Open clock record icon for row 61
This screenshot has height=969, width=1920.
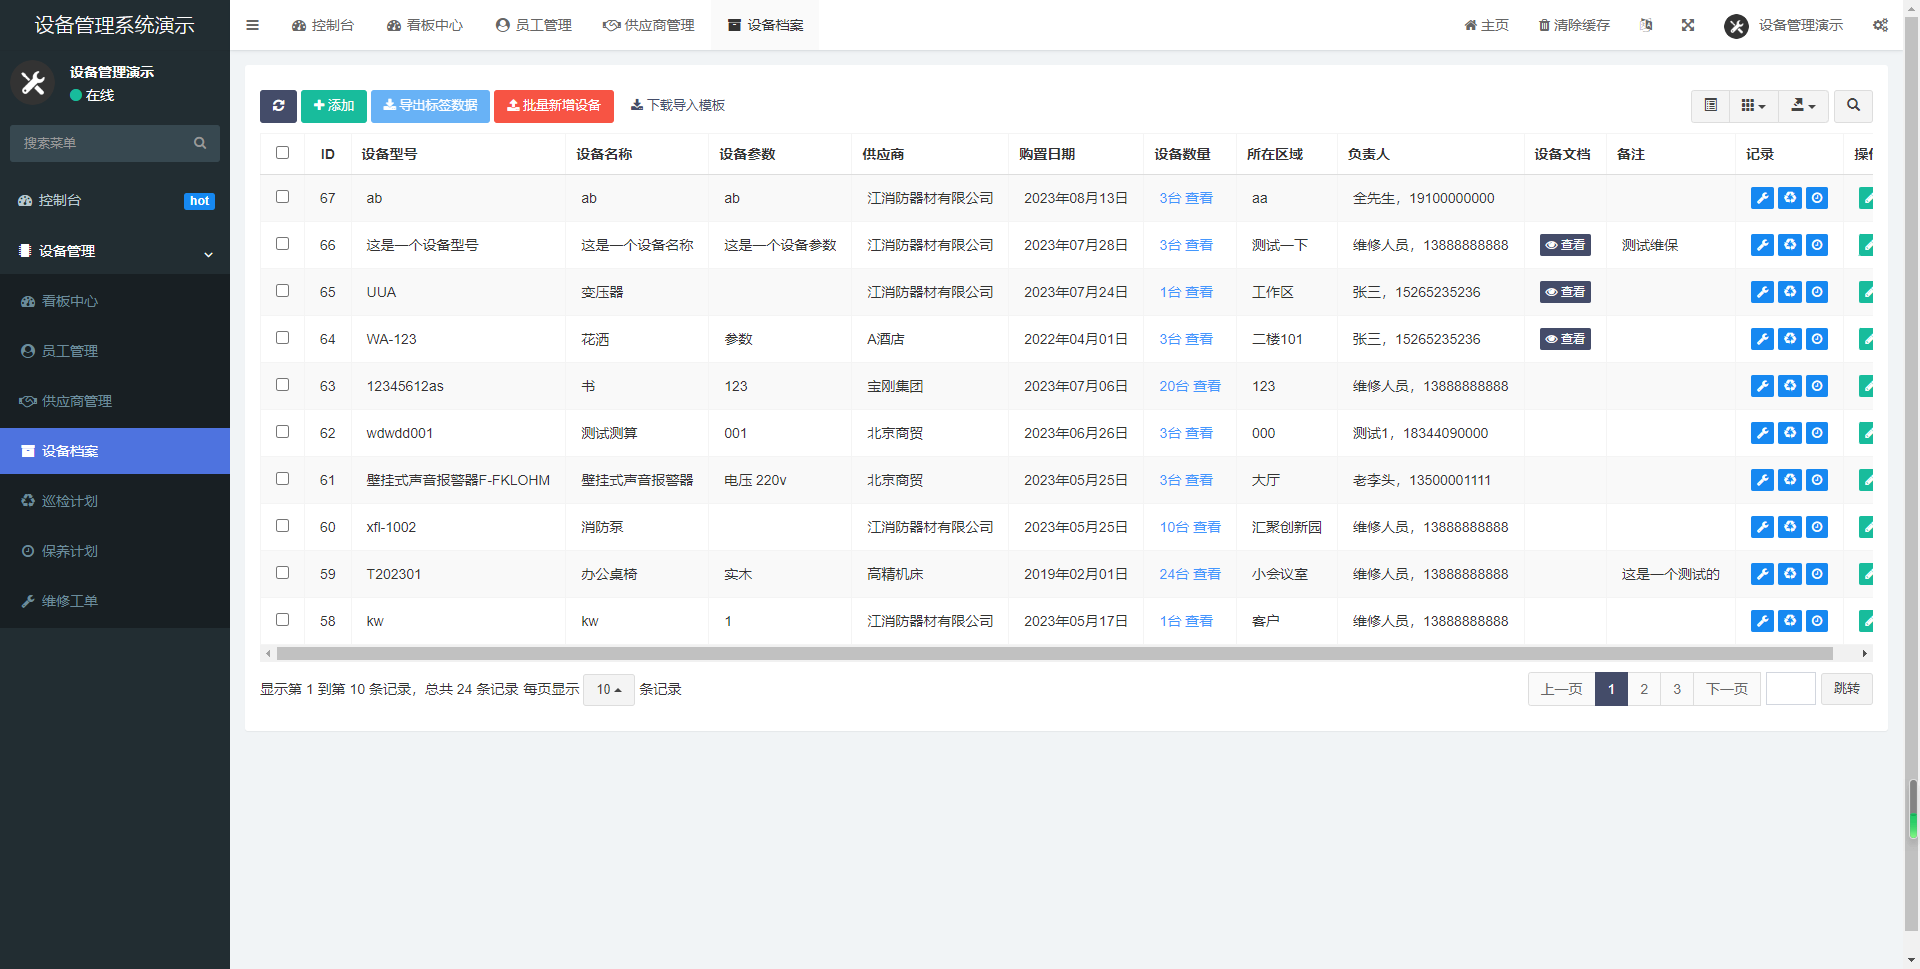pyautogui.click(x=1817, y=480)
